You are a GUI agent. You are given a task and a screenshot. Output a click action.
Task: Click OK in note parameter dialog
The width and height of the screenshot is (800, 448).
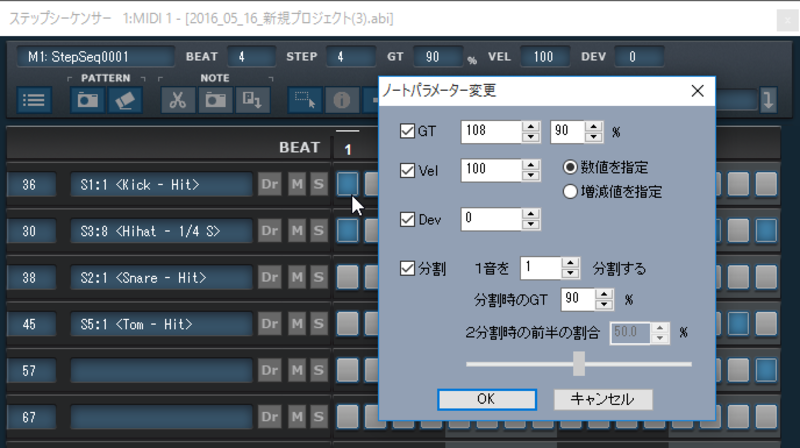pyautogui.click(x=487, y=399)
